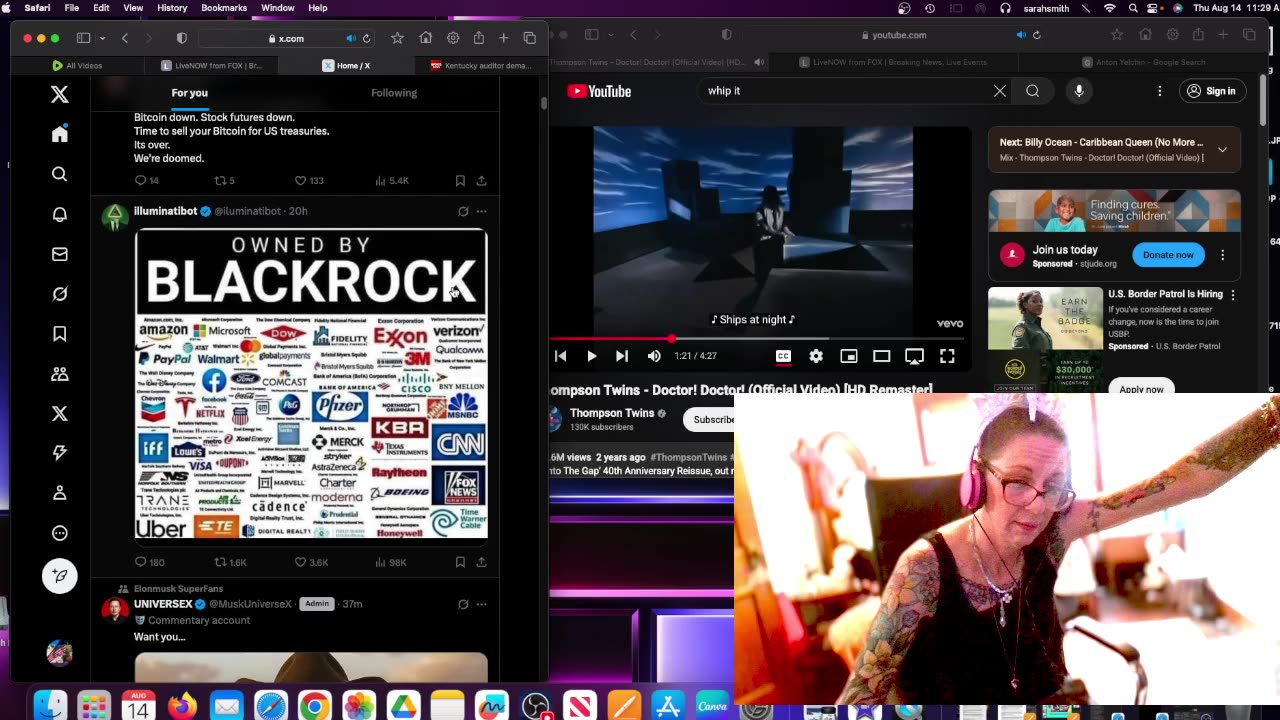Open Google Chrome from the Dock
1280x720 pixels.
(314, 707)
